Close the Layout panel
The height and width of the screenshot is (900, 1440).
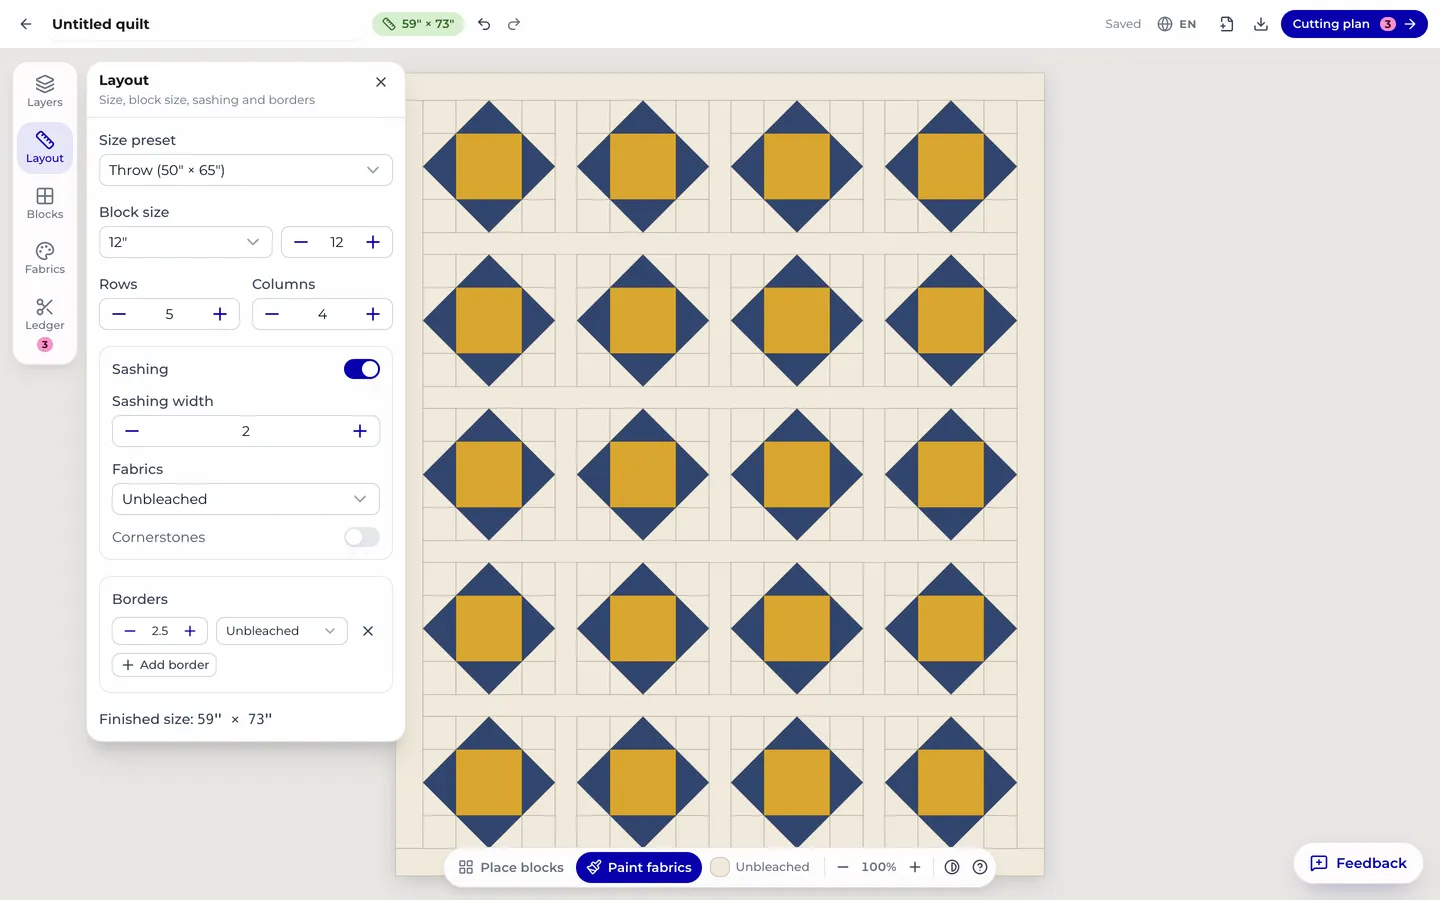click(381, 82)
